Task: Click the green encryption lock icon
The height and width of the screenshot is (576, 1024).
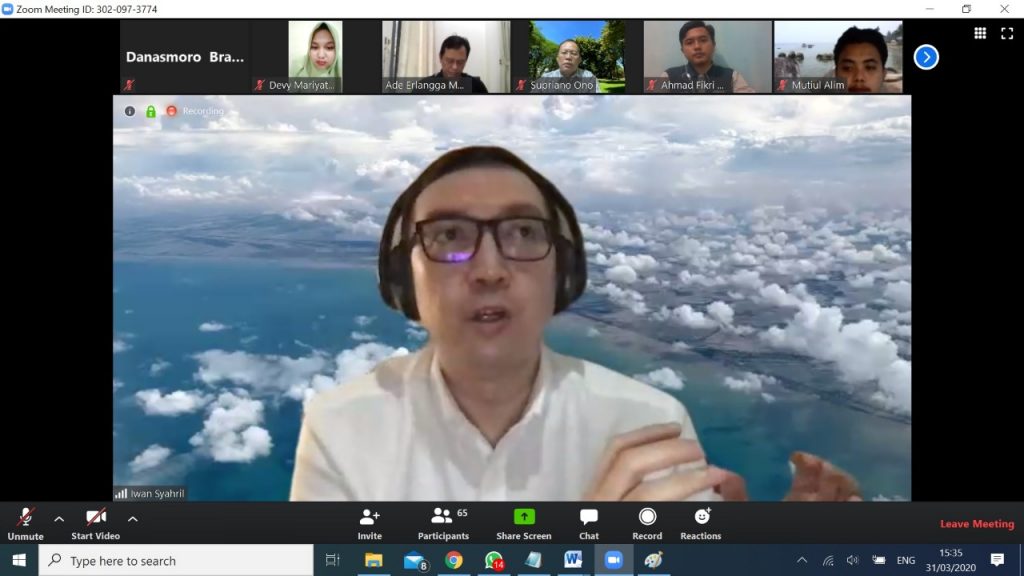Action: [x=151, y=111]
